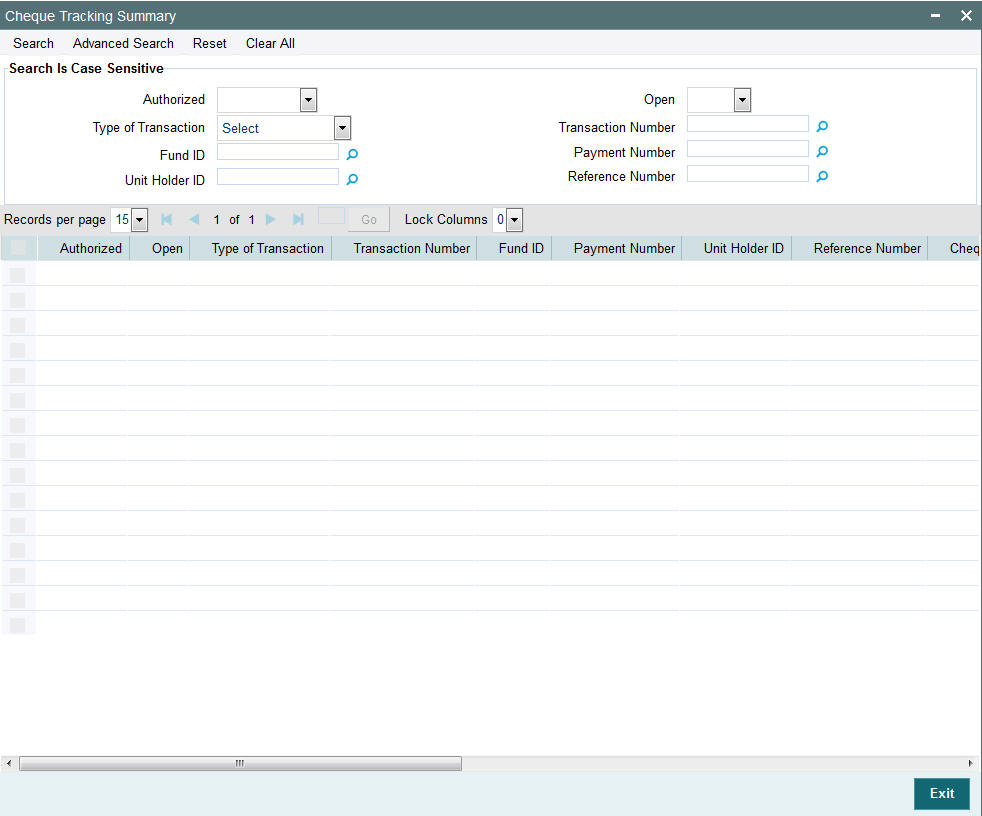Sort by Transaction Number column header

(x=411, y=248)
